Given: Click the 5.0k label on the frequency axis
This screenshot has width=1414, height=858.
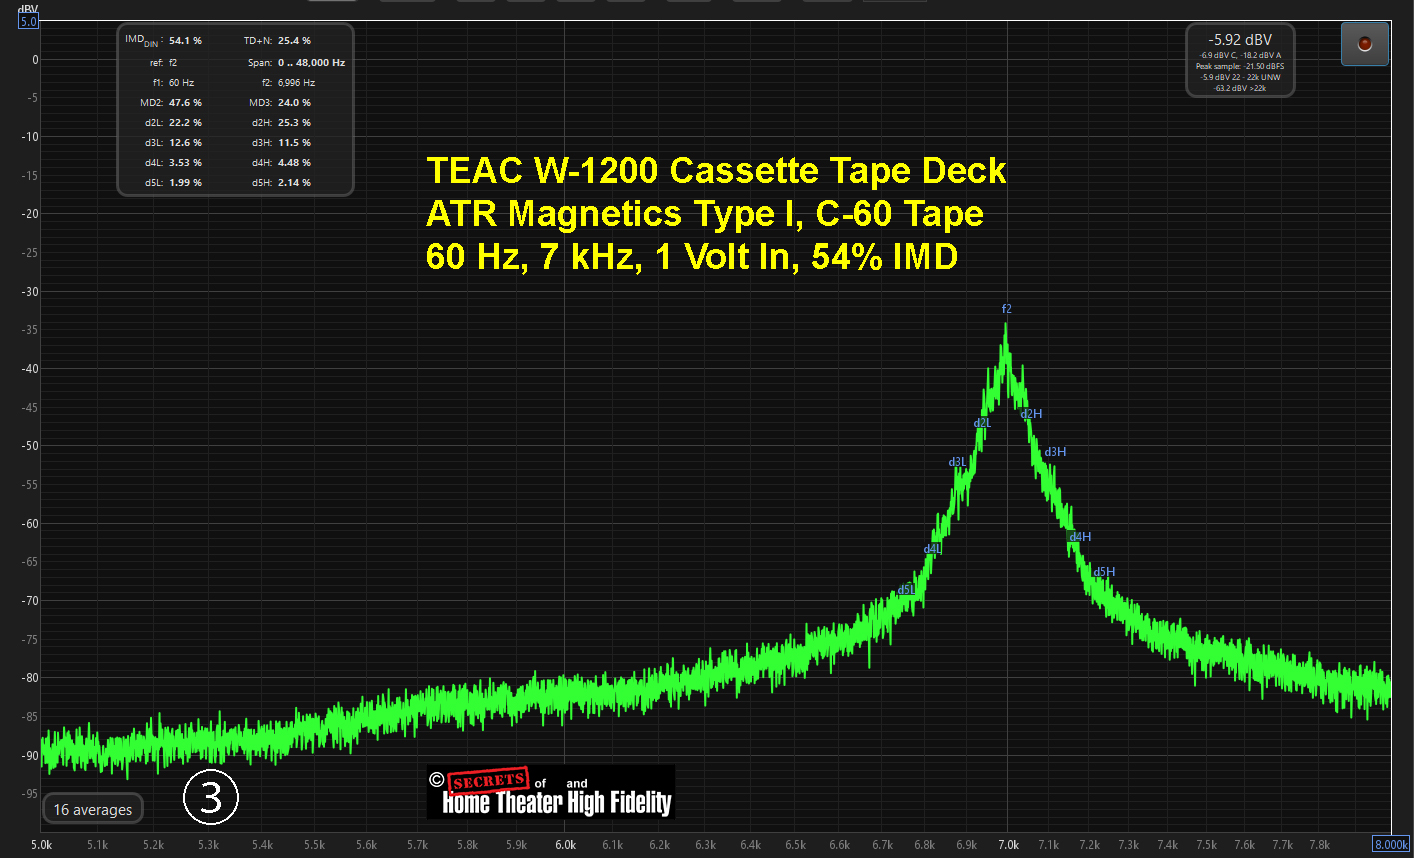Looking at the screenshot, I should click(41, 845).
